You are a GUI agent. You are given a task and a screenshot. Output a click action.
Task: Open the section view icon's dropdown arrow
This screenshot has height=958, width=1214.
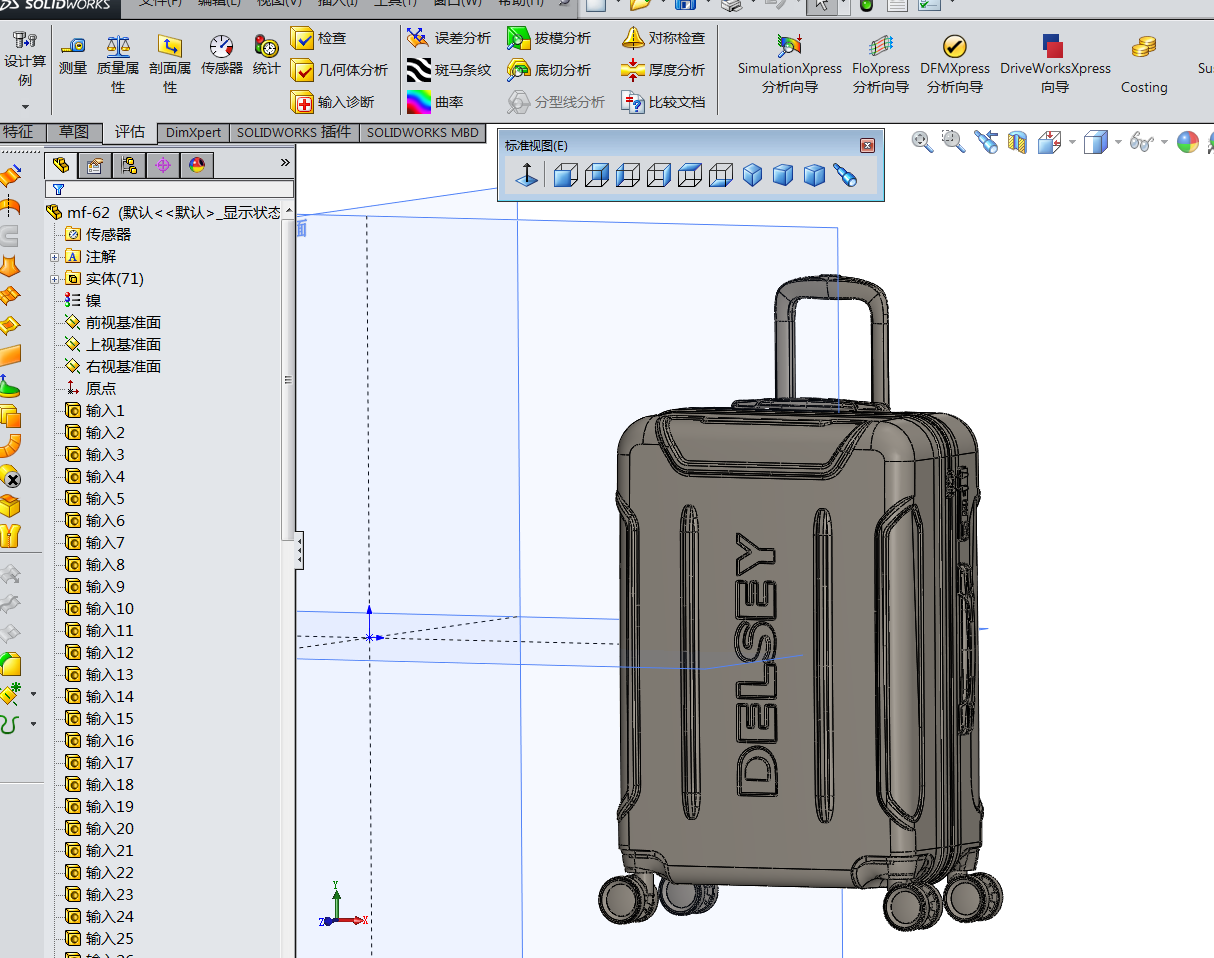[1071, 142]
